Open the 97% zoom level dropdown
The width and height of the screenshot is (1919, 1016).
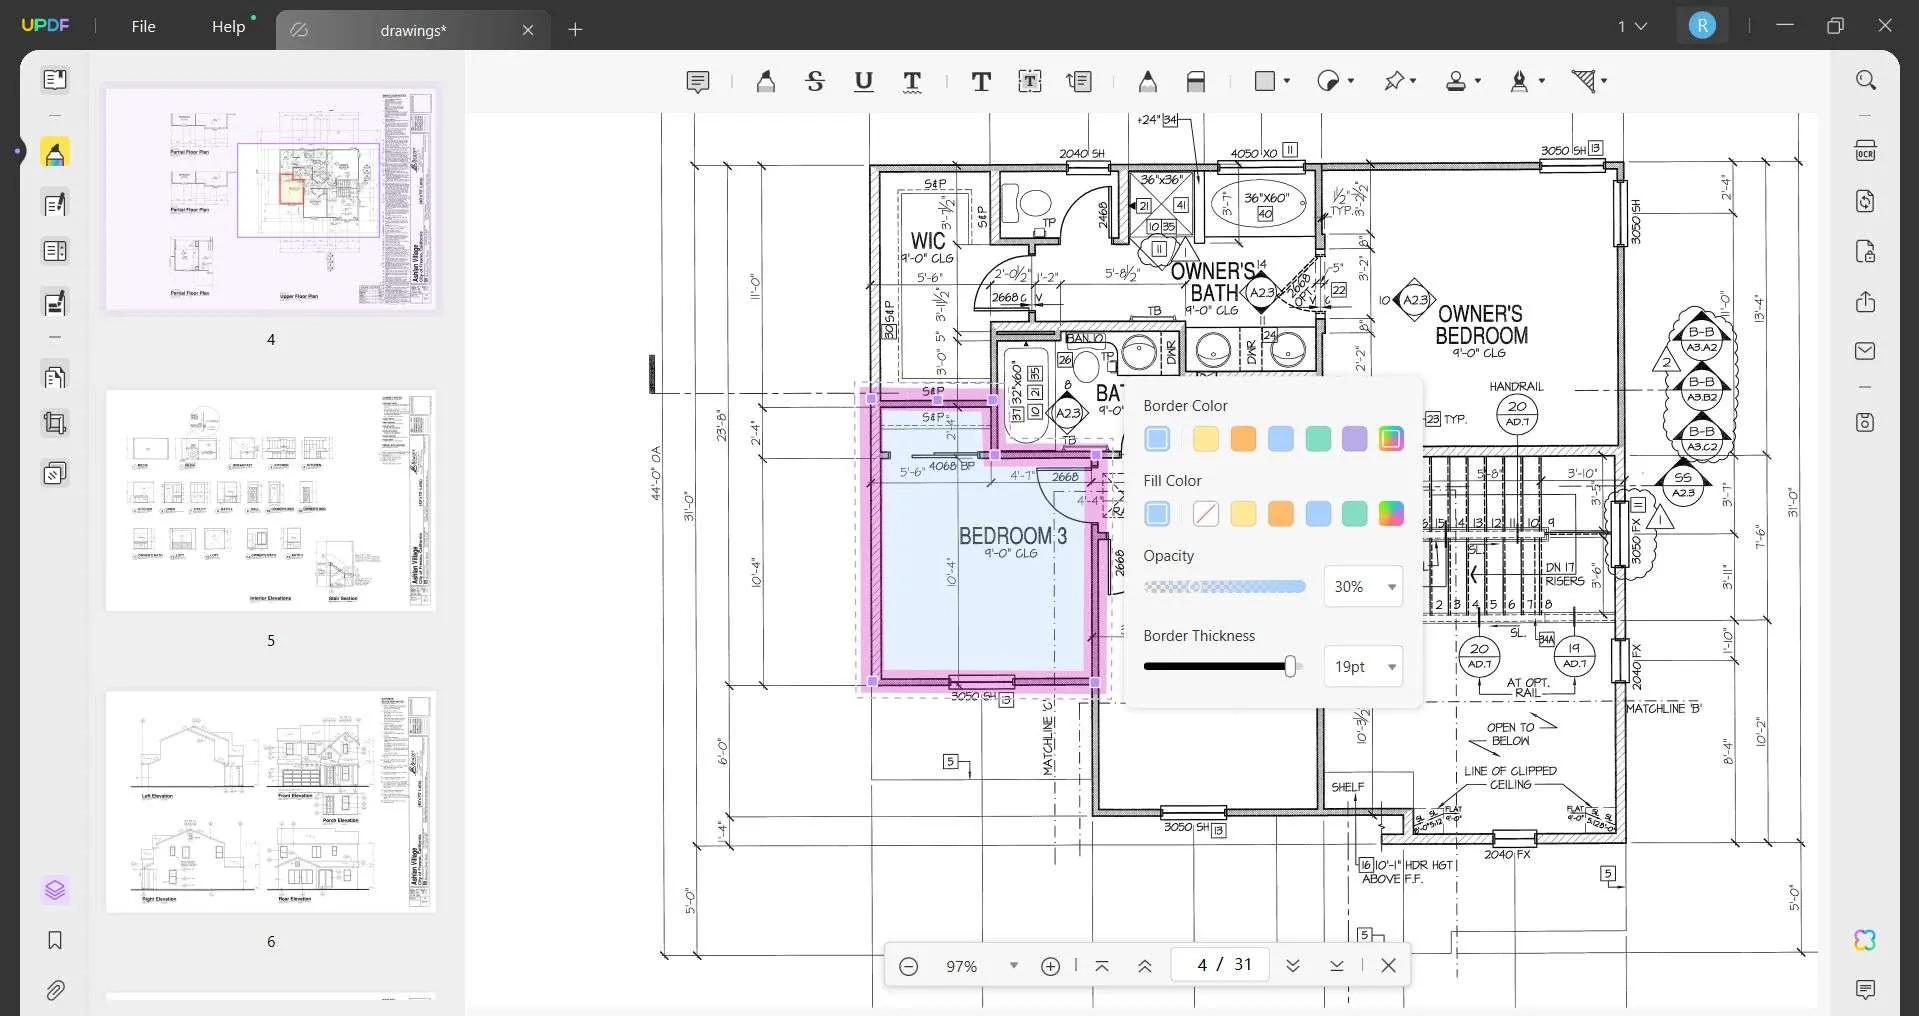pyautogui.click(x=1013, y=966)
